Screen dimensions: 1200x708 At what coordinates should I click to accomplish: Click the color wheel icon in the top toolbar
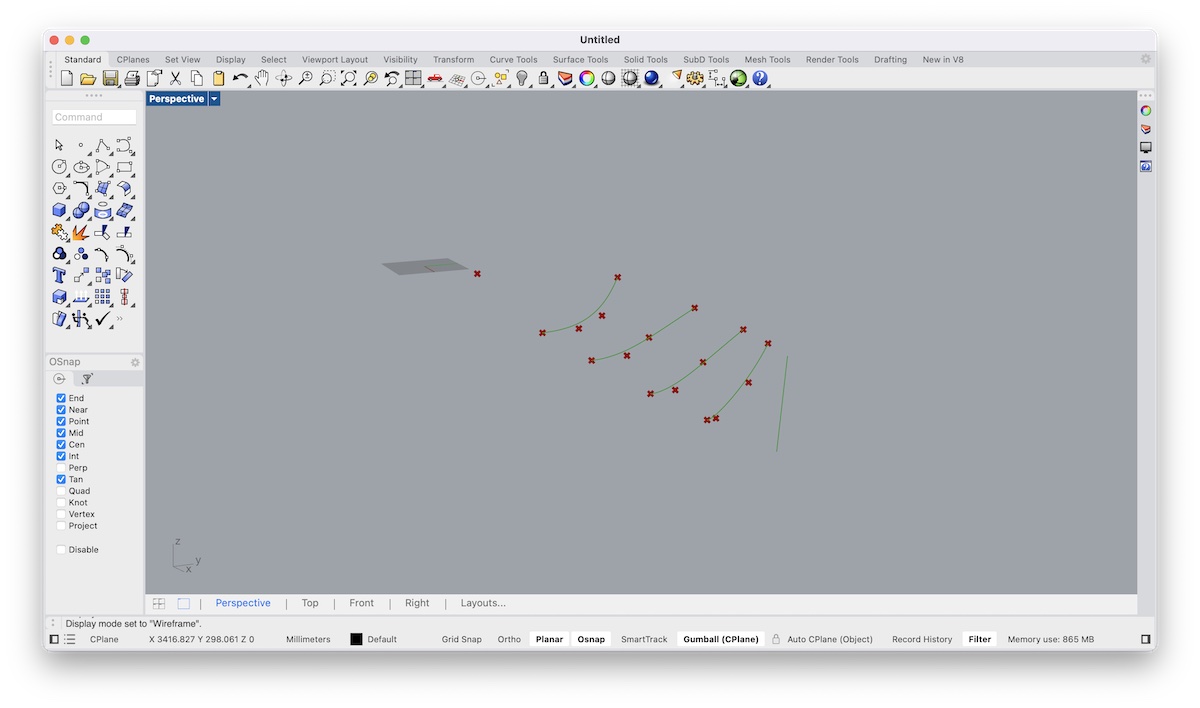click(587, 78)
